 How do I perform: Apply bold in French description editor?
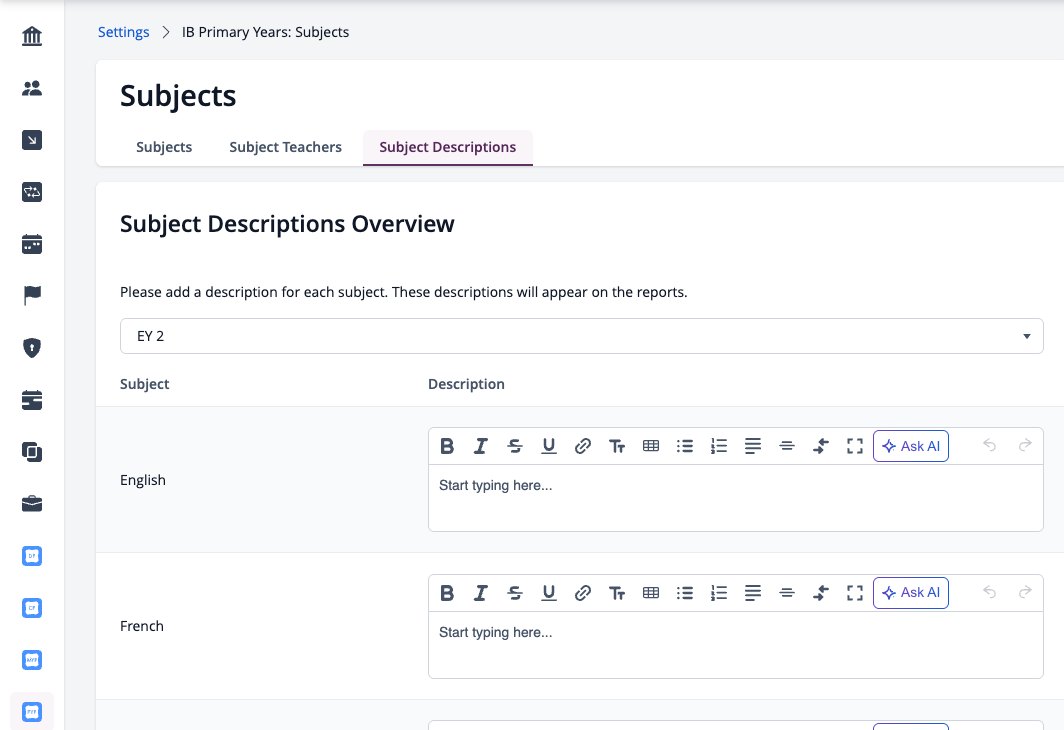click(446, 593)
